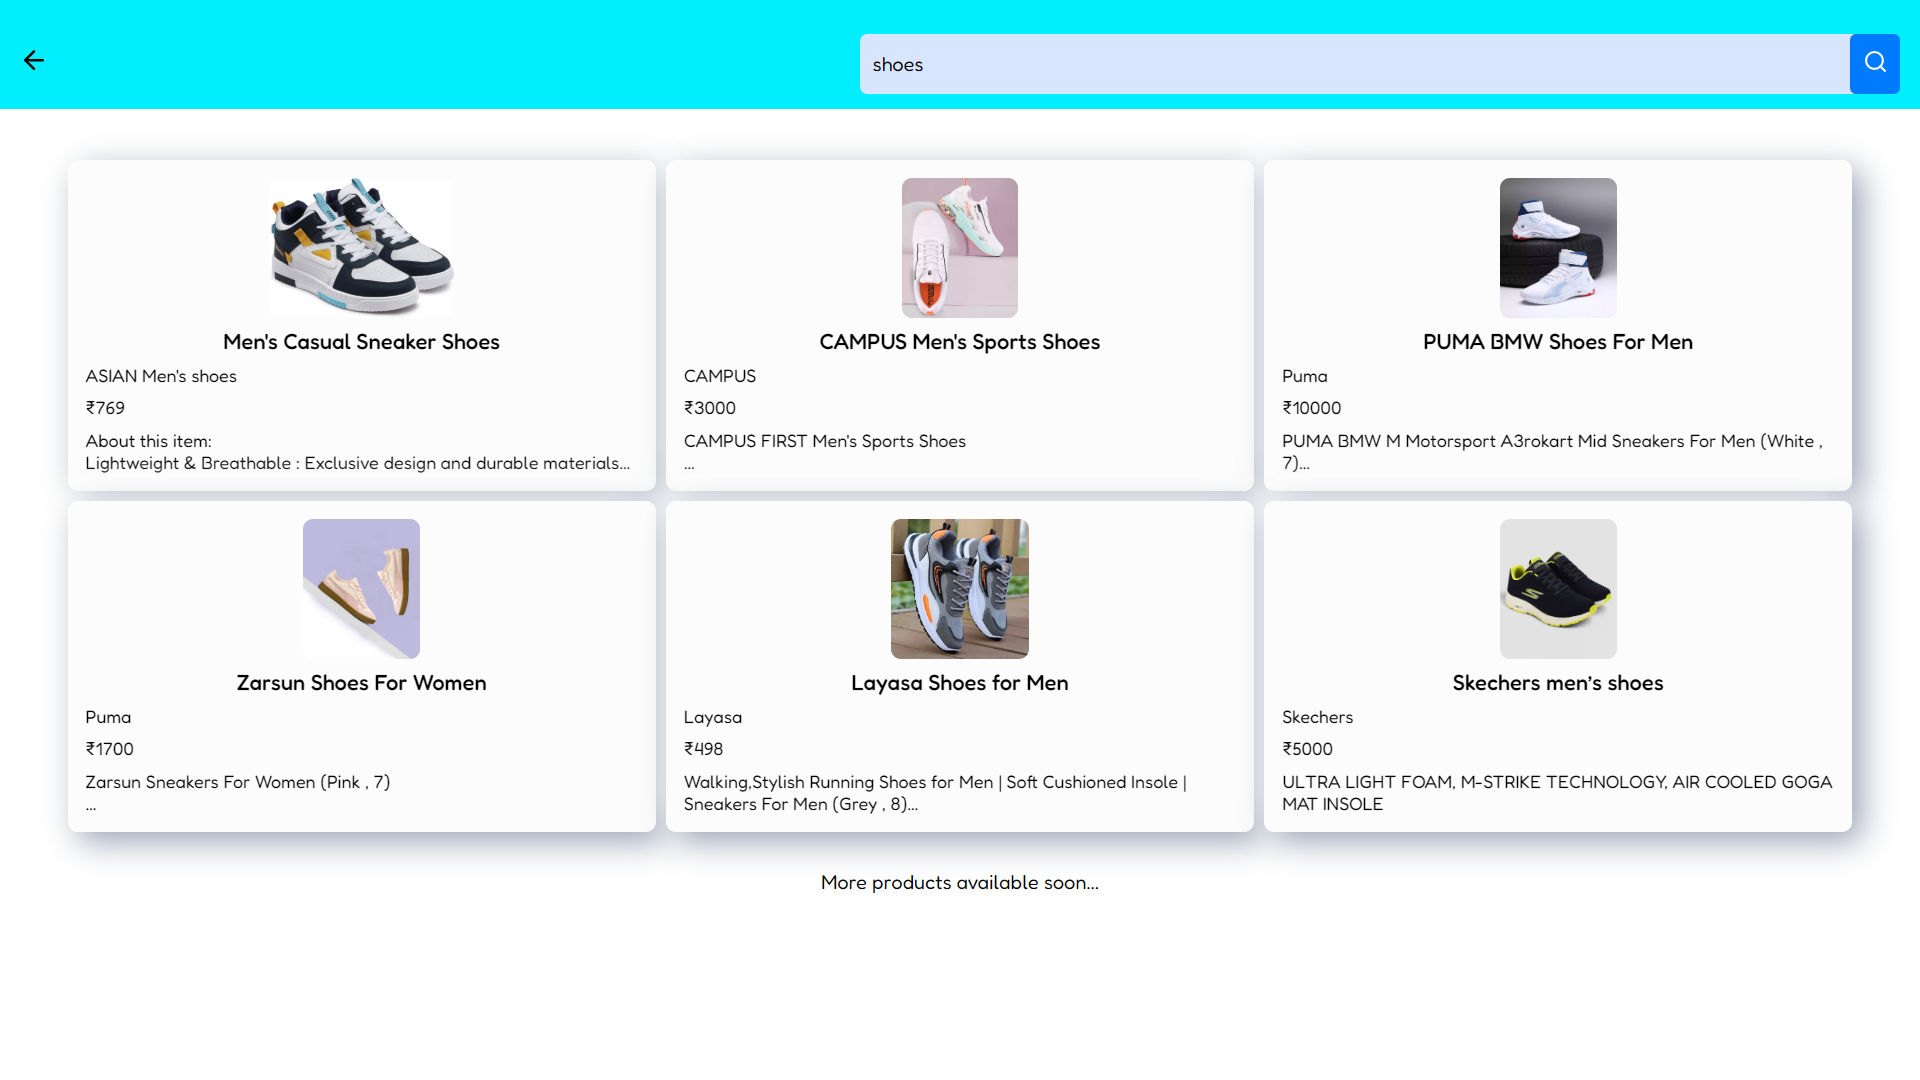This screenshot has width=1920, height=1080.
Task: Click the brand text 'CAMPUS'
Action: point(720,376)
